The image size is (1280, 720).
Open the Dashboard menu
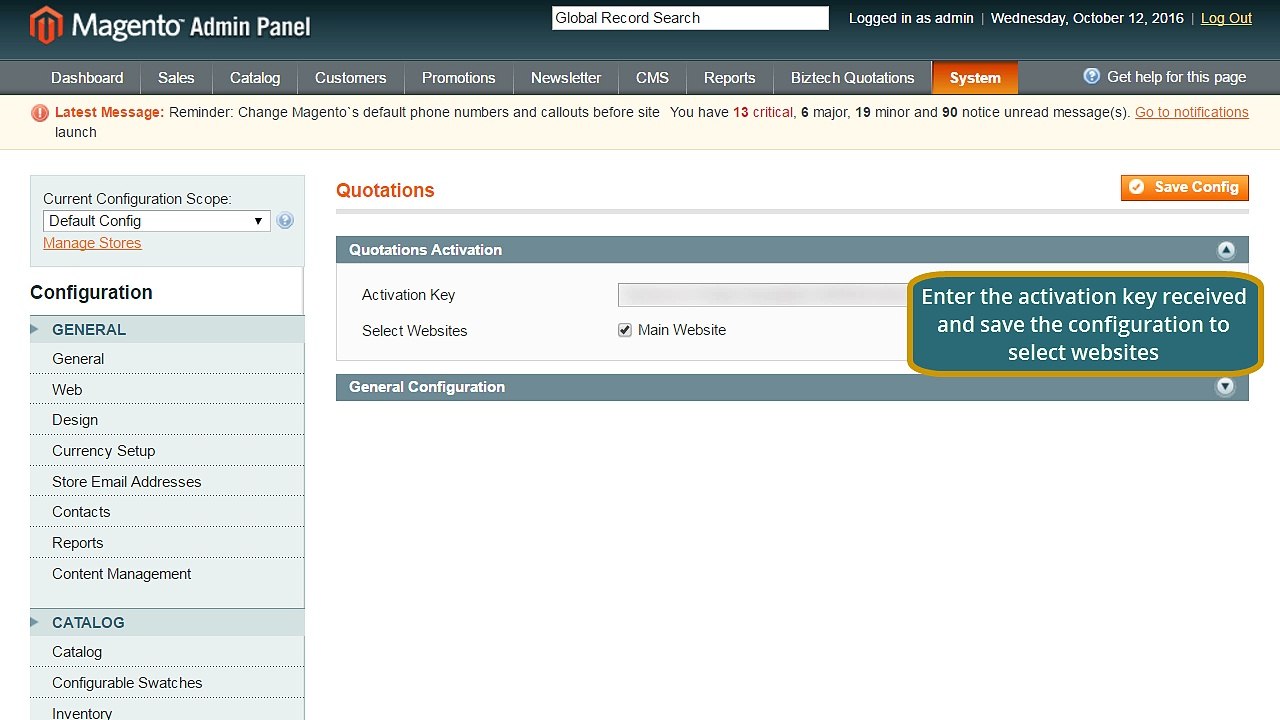(x=87, y=78)
